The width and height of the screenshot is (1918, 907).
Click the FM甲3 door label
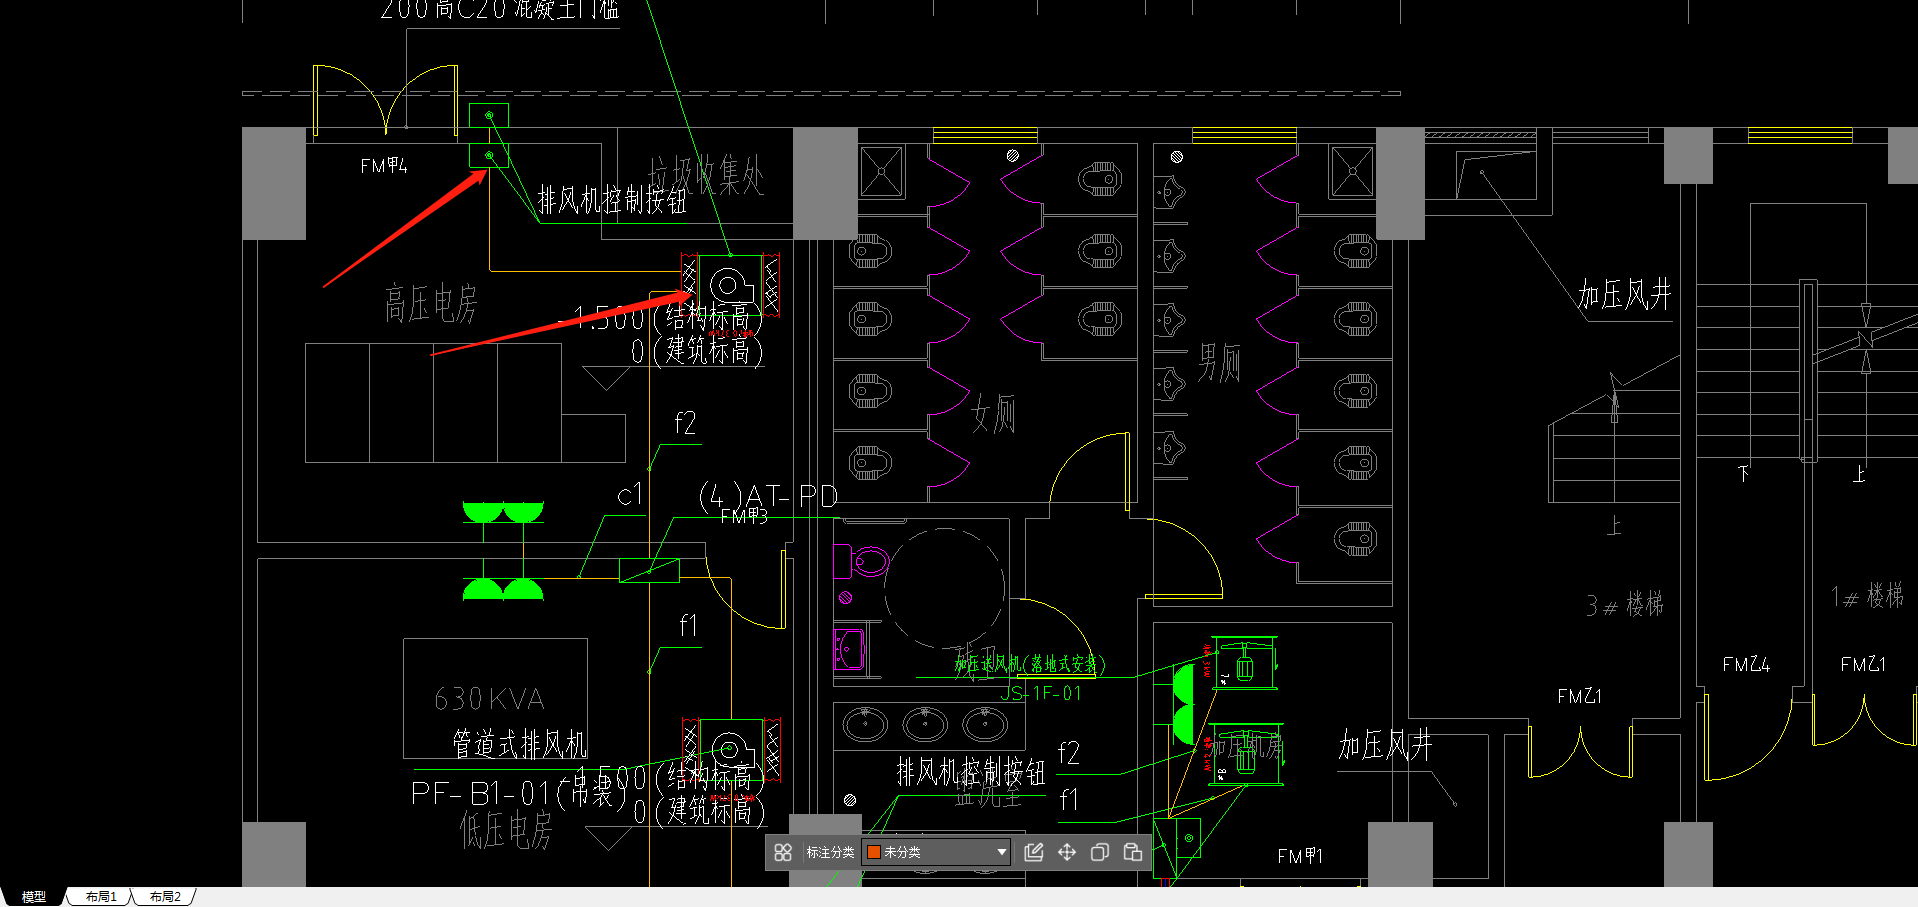click(744, 517)
